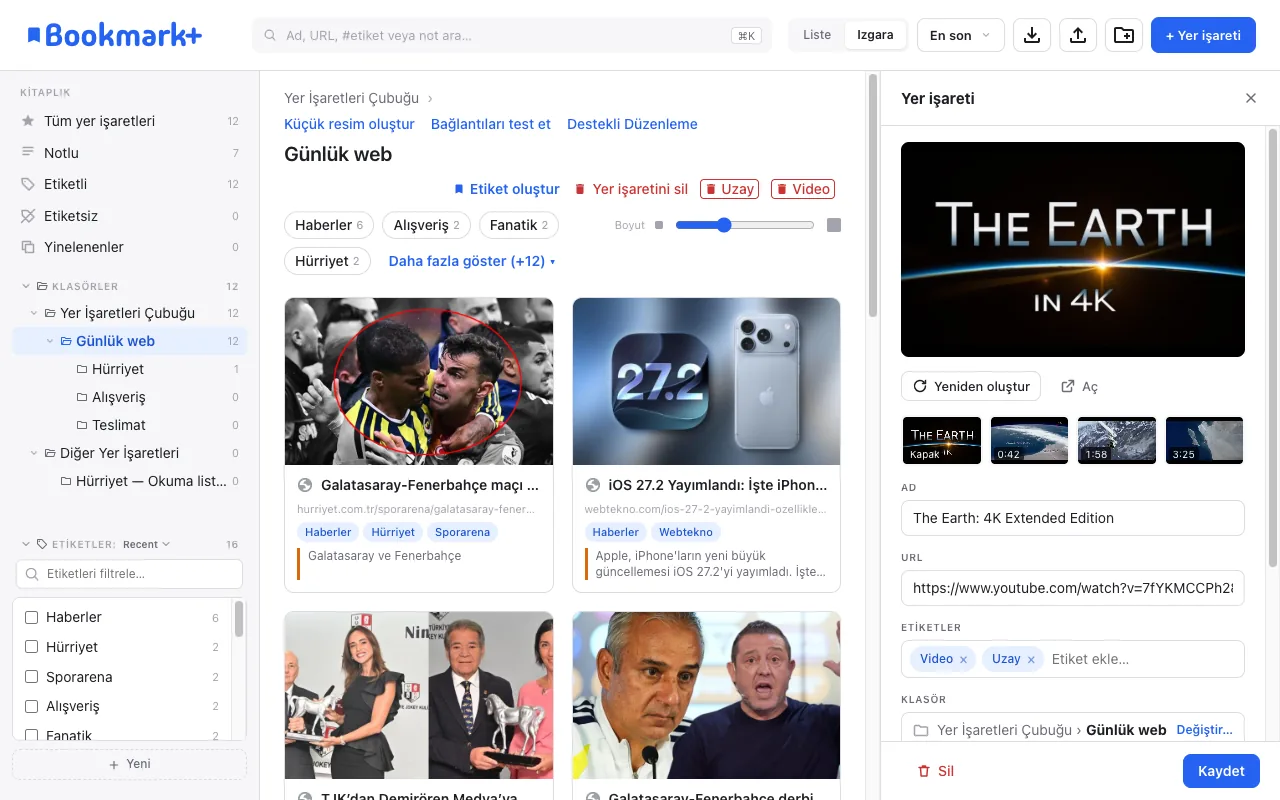Click the small size square icon

click(x=658, y=225)
